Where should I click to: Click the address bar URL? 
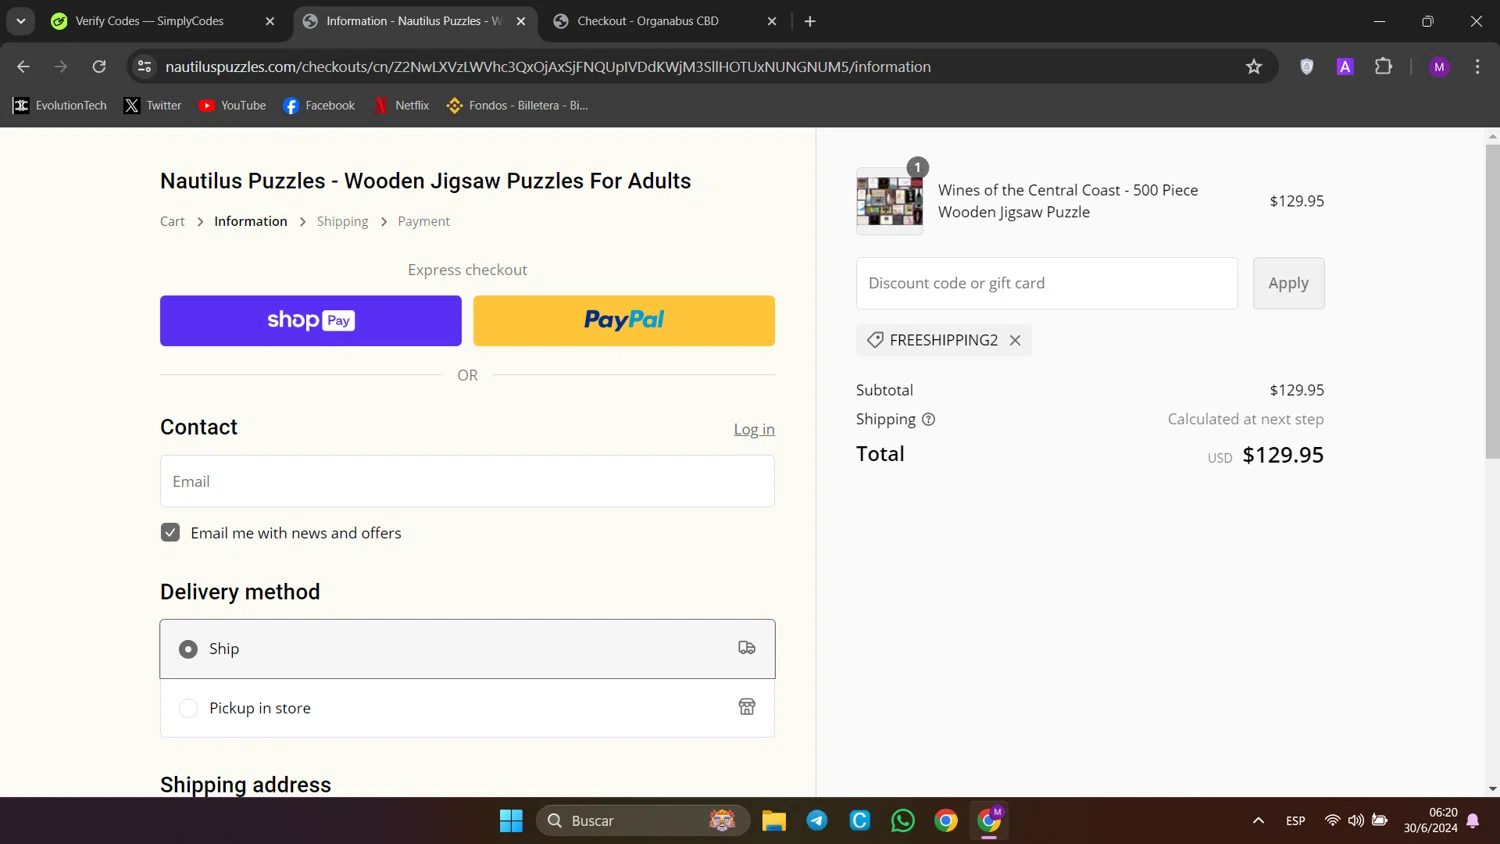(x=548, y=67)
